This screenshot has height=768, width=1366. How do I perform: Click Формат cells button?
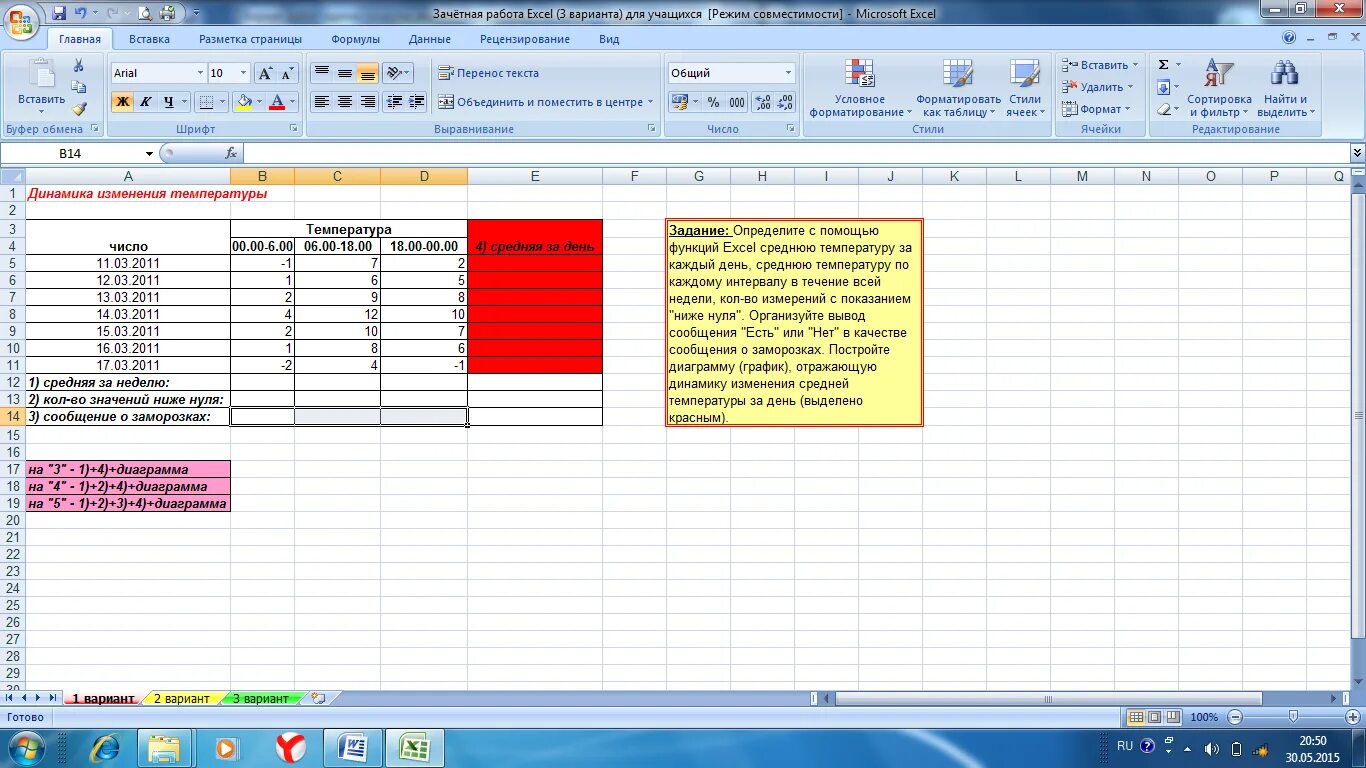[x=1095, y=109]
